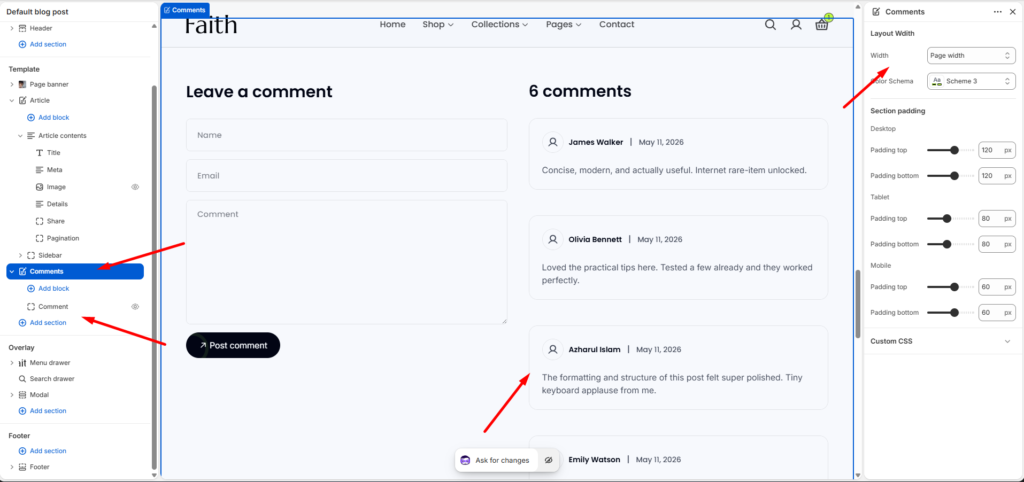Screen dimensions: 1024x482
Task: Click the Details block icon
Action: tap(39, 204)
